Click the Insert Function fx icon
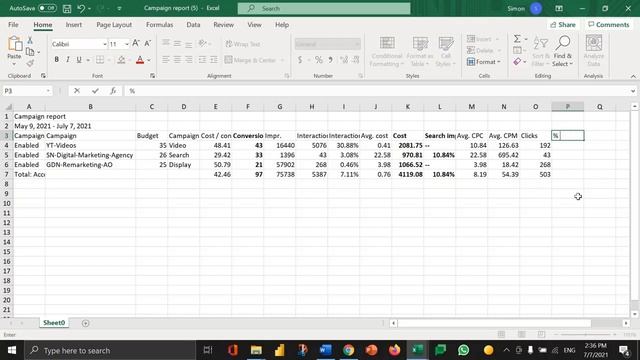This screenshot has height=360, width=640. [113, 91]
